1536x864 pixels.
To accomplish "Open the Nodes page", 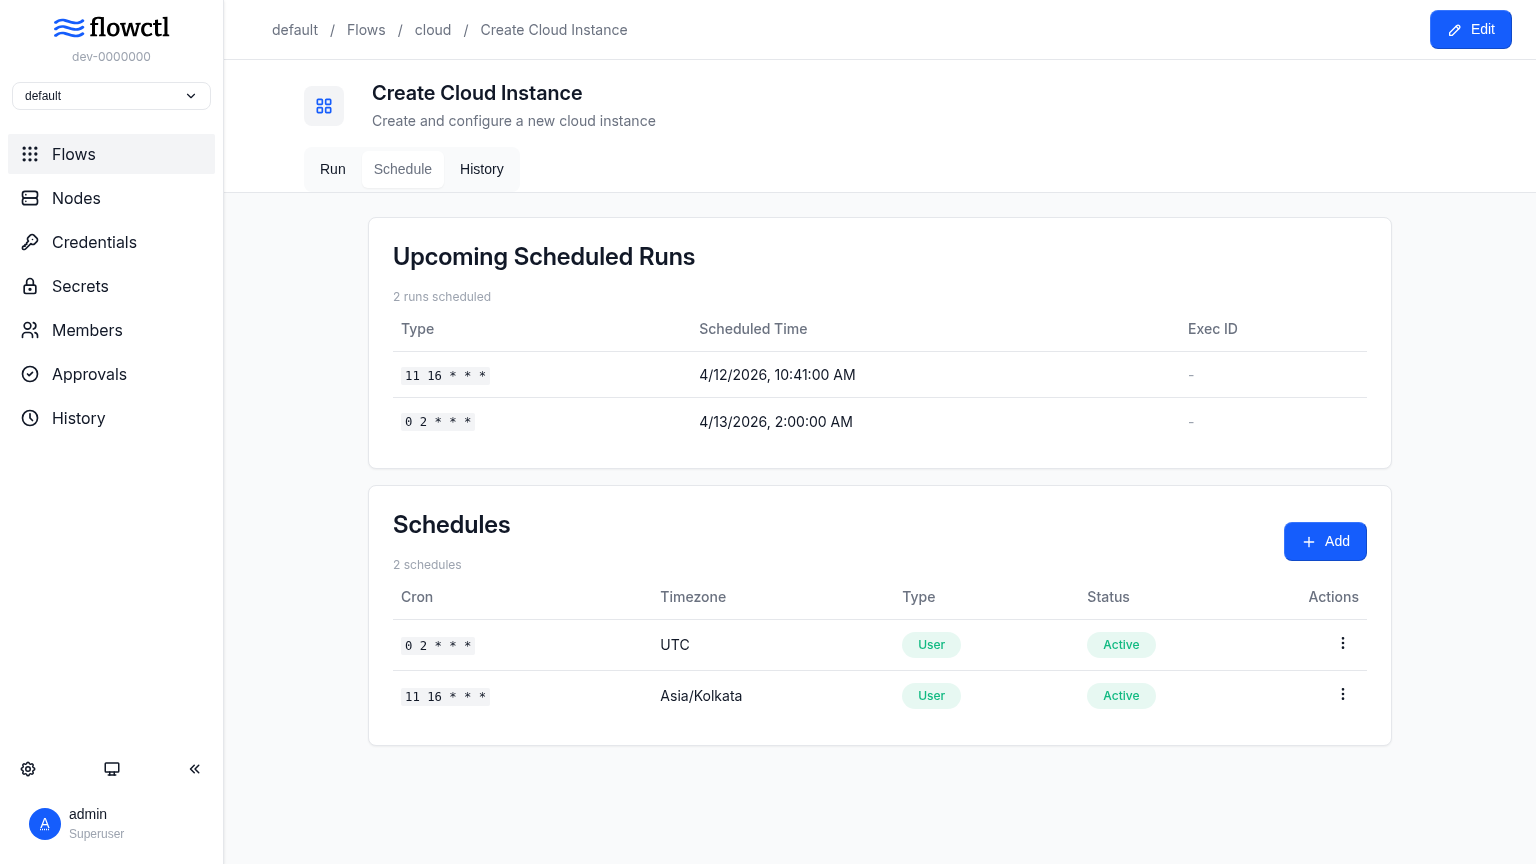I will pos(111,198).
